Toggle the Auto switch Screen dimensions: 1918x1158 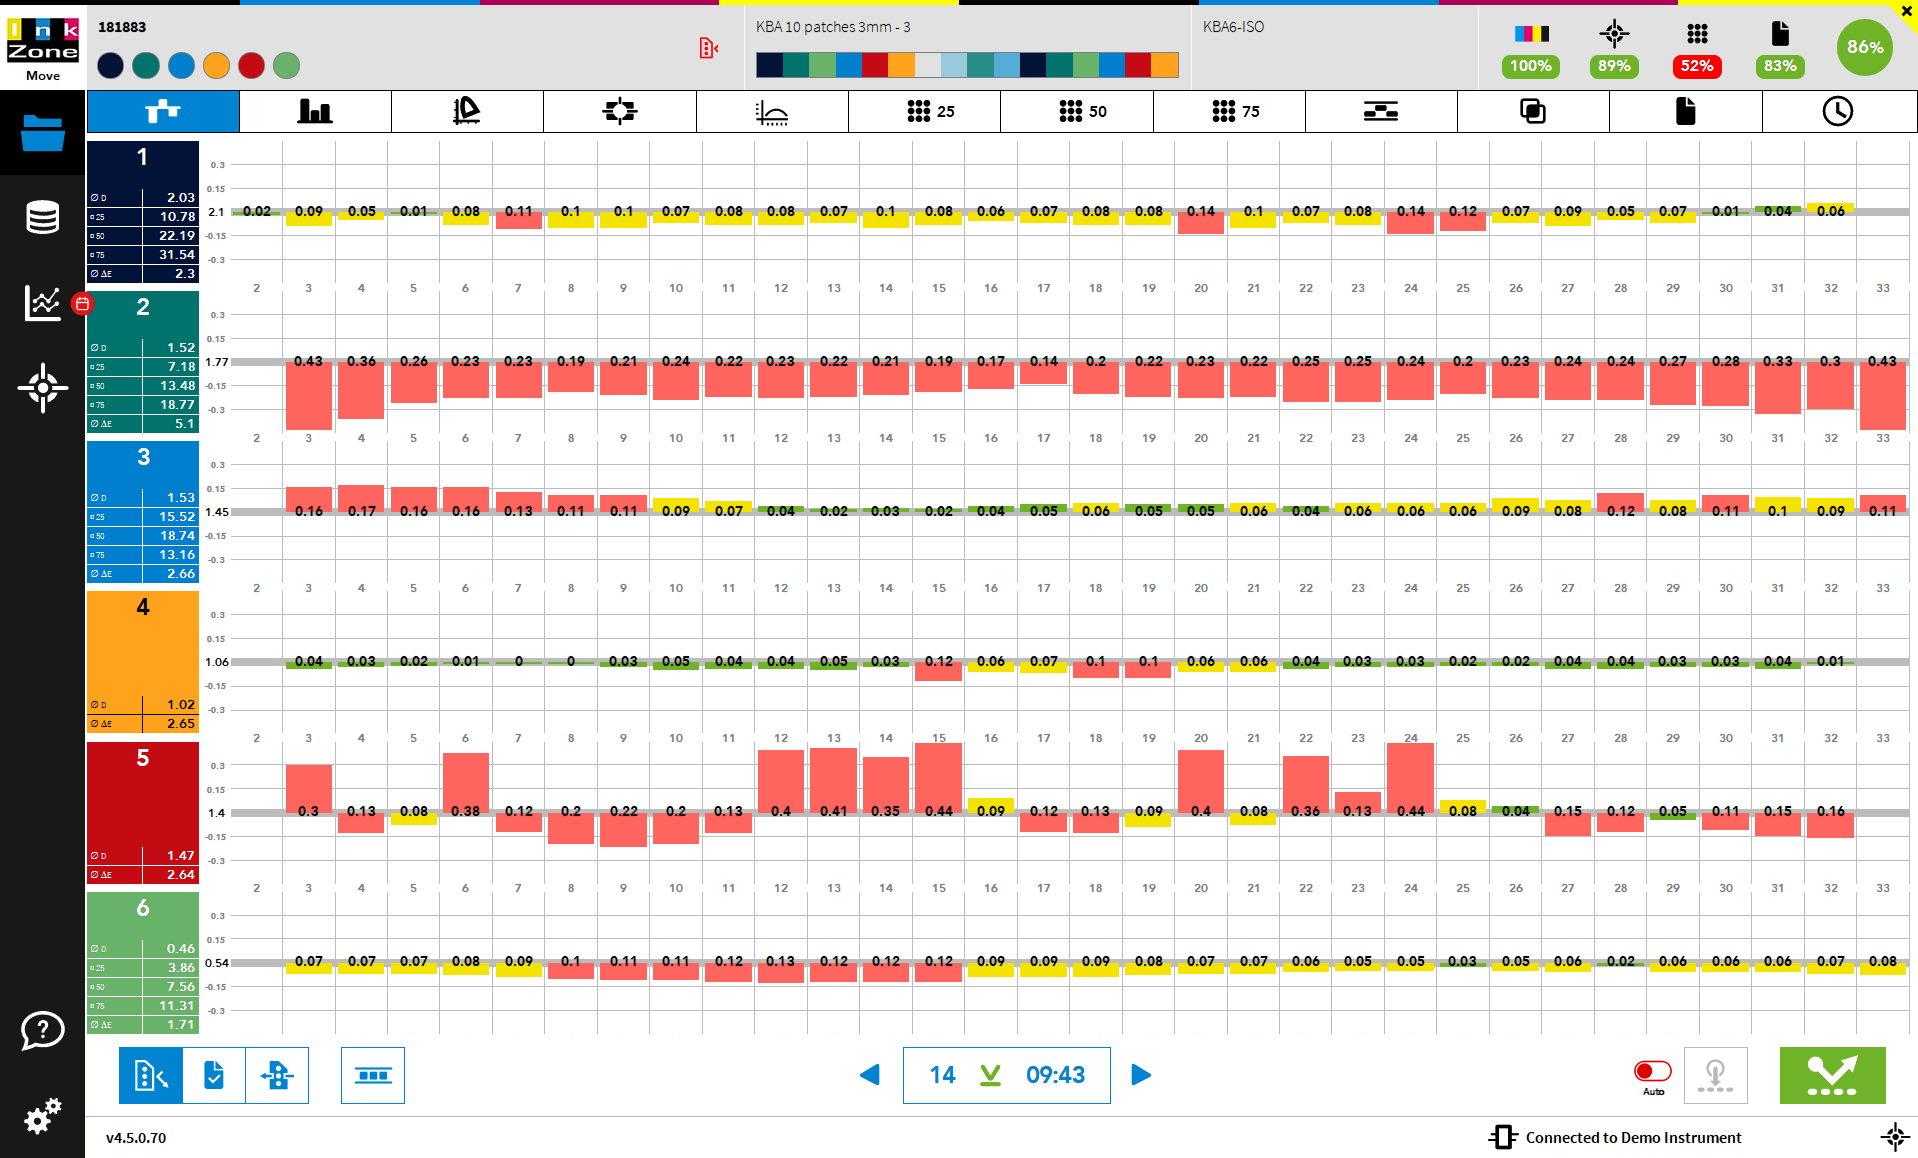point(1653,1071)
